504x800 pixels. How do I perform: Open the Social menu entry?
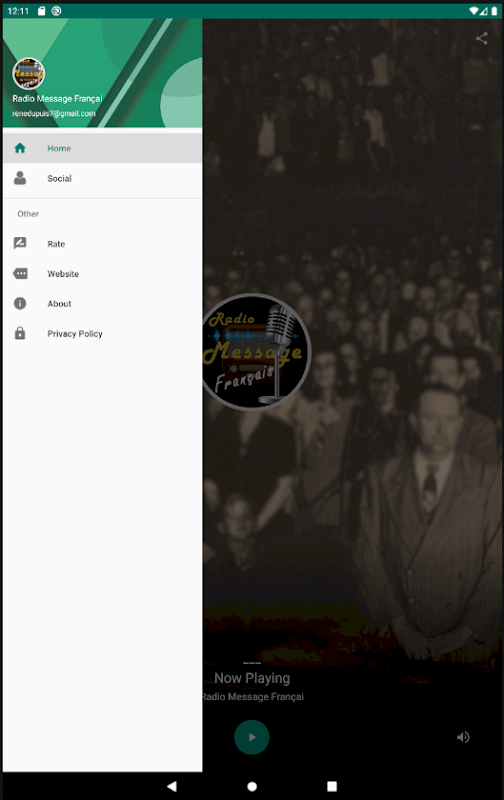tap(103, 178)
